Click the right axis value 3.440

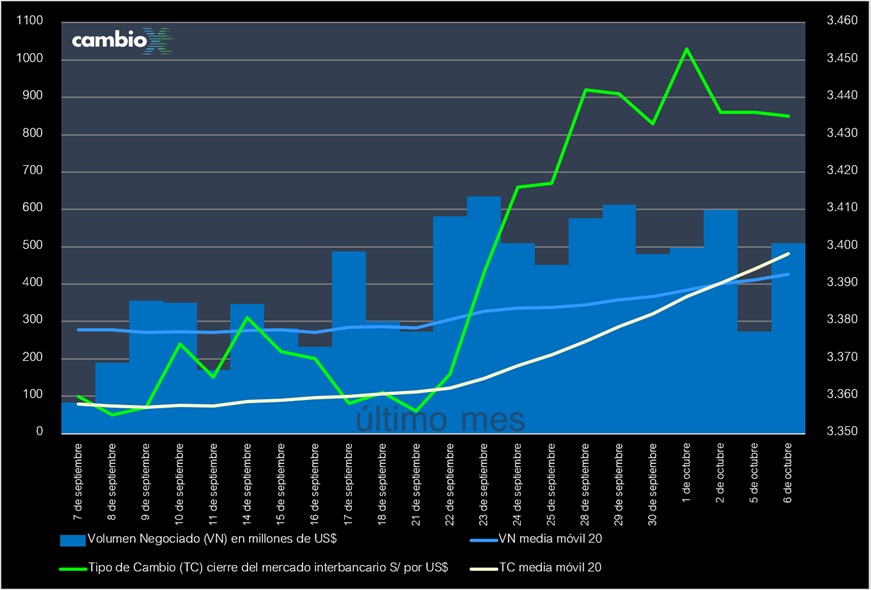(x=842, y=96)
